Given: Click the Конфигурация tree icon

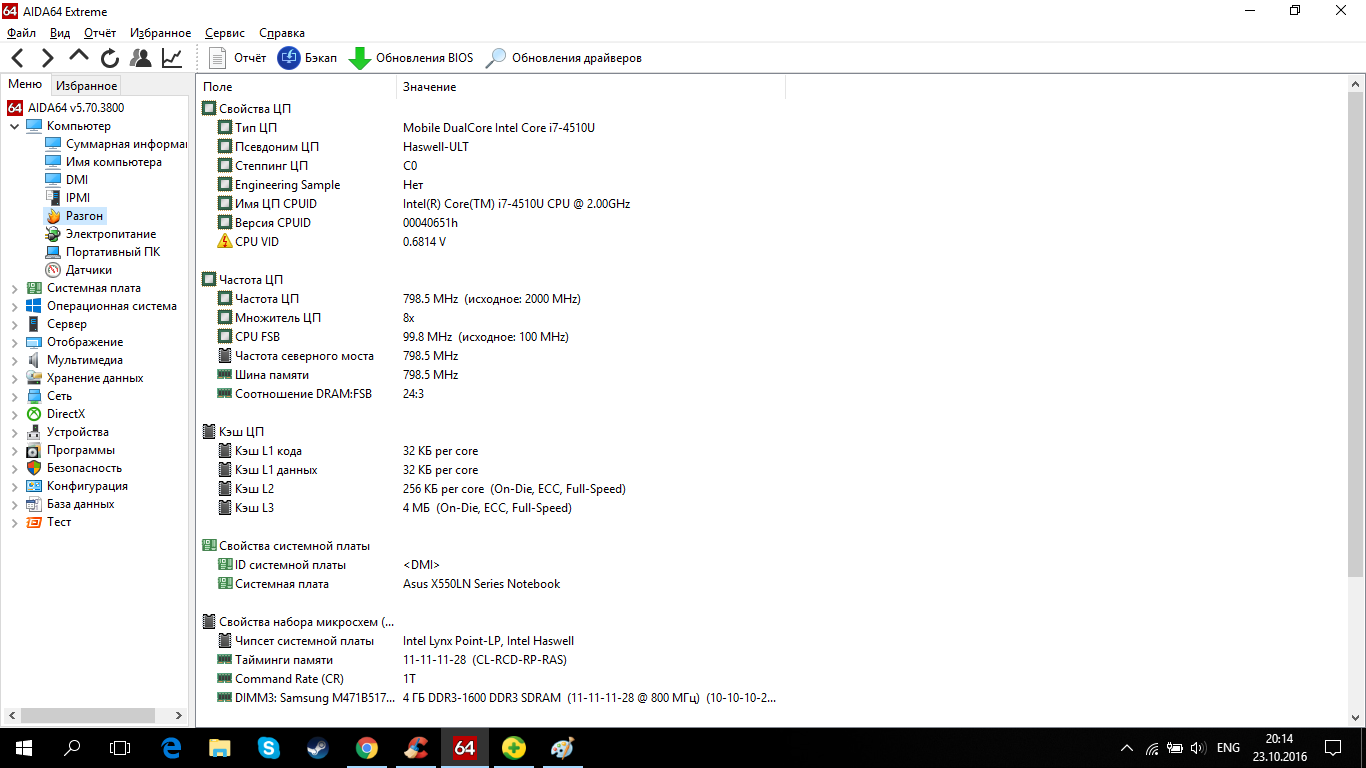Looking at the screenshot, I should click(x=34, y=486).
